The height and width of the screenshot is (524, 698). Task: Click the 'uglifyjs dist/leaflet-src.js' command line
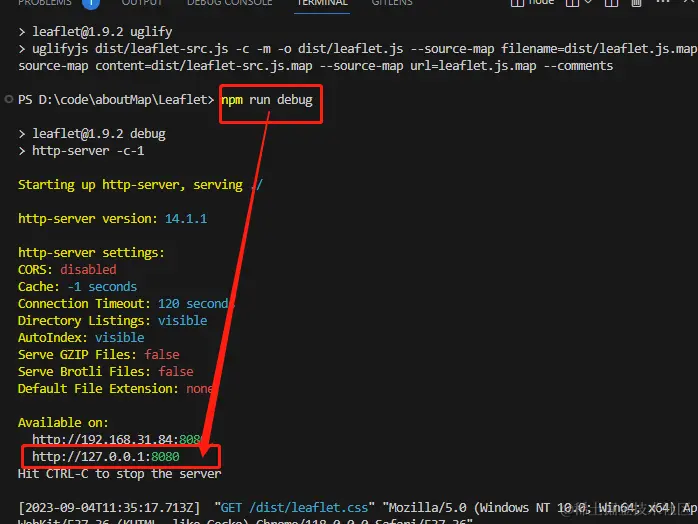[363, 49]
